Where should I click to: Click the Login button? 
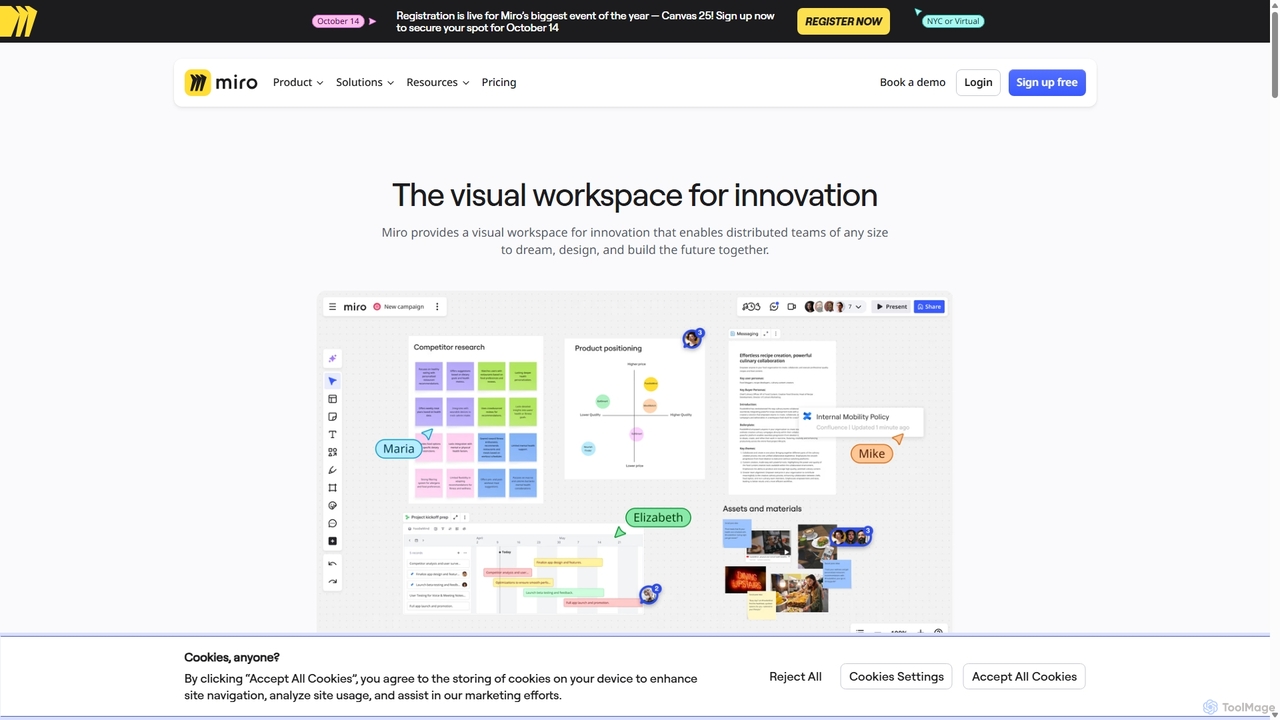[978, 82]
